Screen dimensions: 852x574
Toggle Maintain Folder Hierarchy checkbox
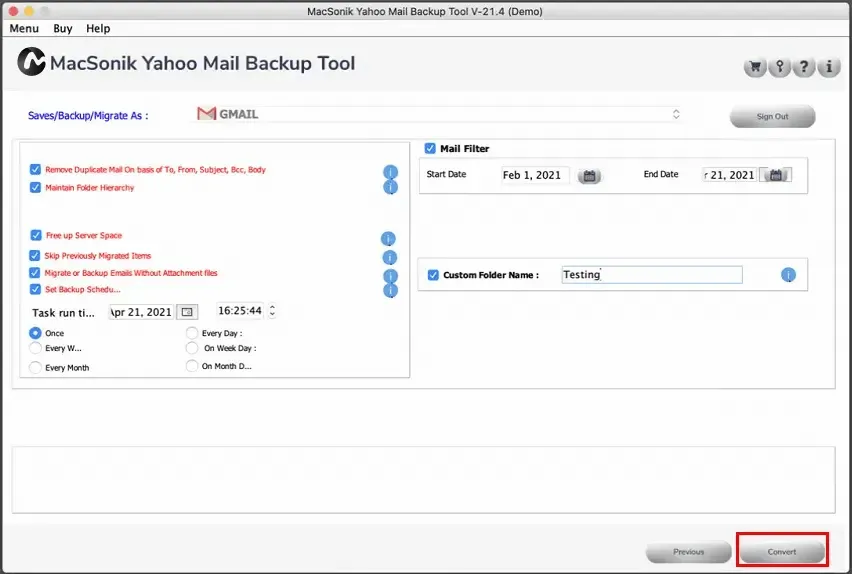(35, 188)
